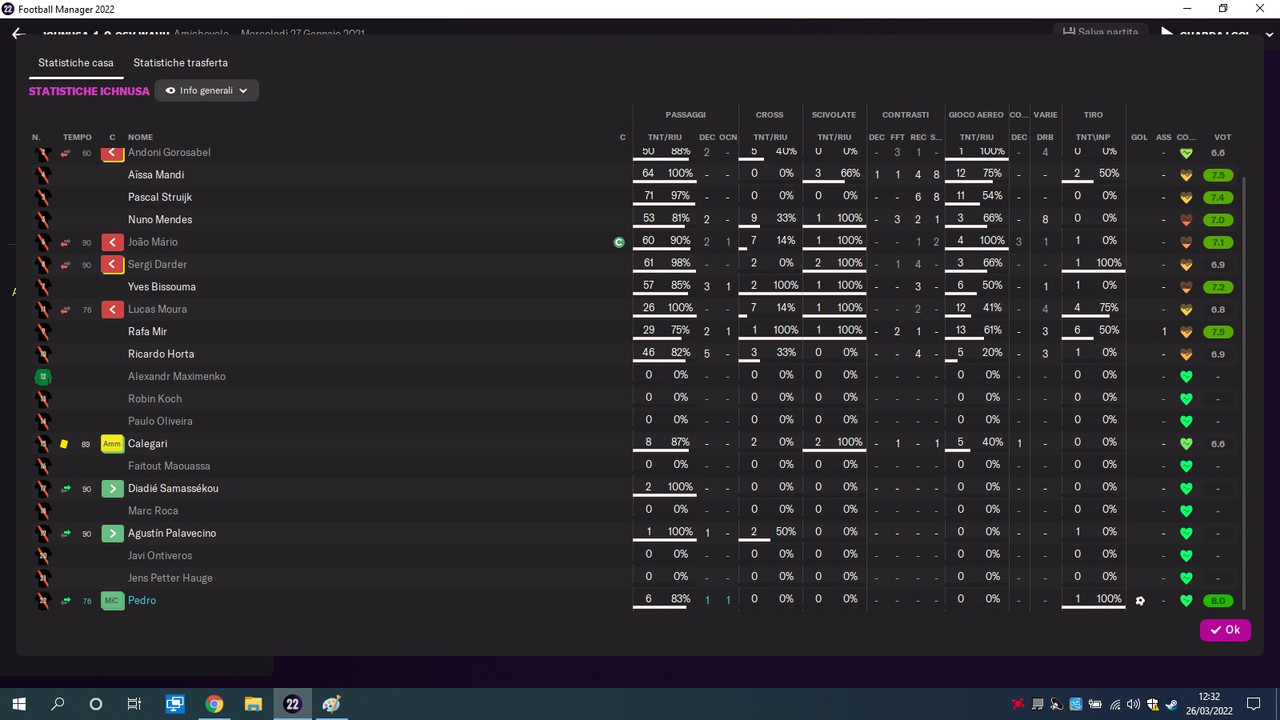Viewport: 1280px width, 720px height.
Task: Open Aïssa Mandi's player profile
Action: click(156, 175)
